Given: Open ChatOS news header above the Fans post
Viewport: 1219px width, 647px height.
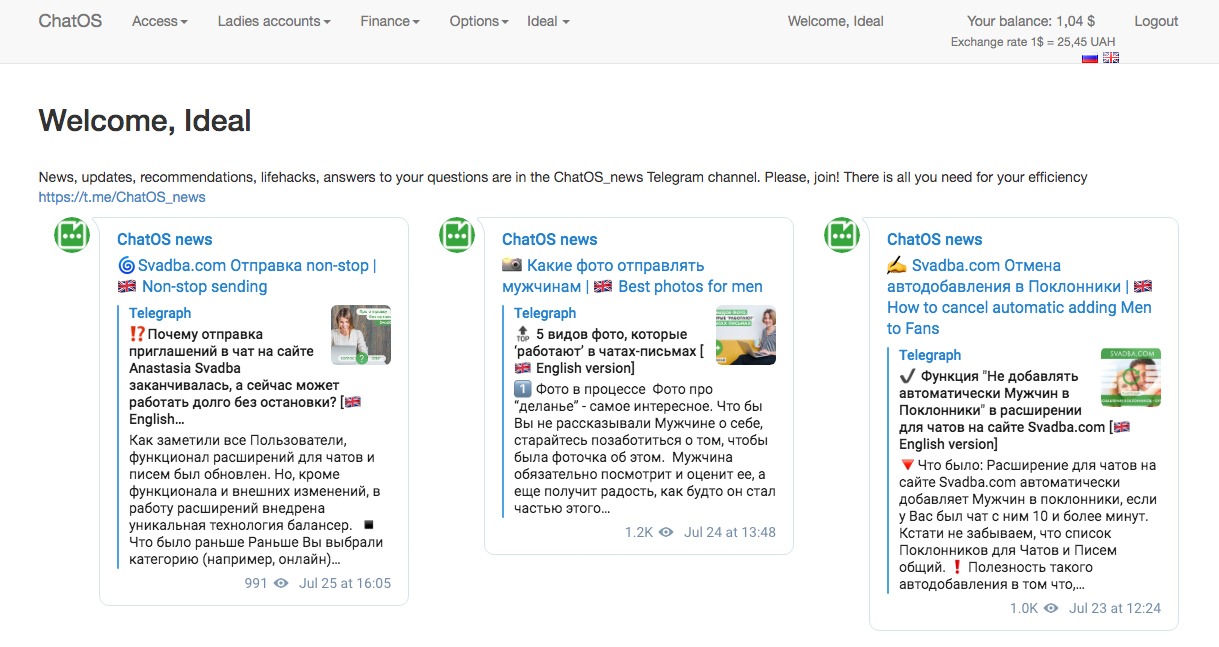Looking at the screenshot, I should point(935,239).
